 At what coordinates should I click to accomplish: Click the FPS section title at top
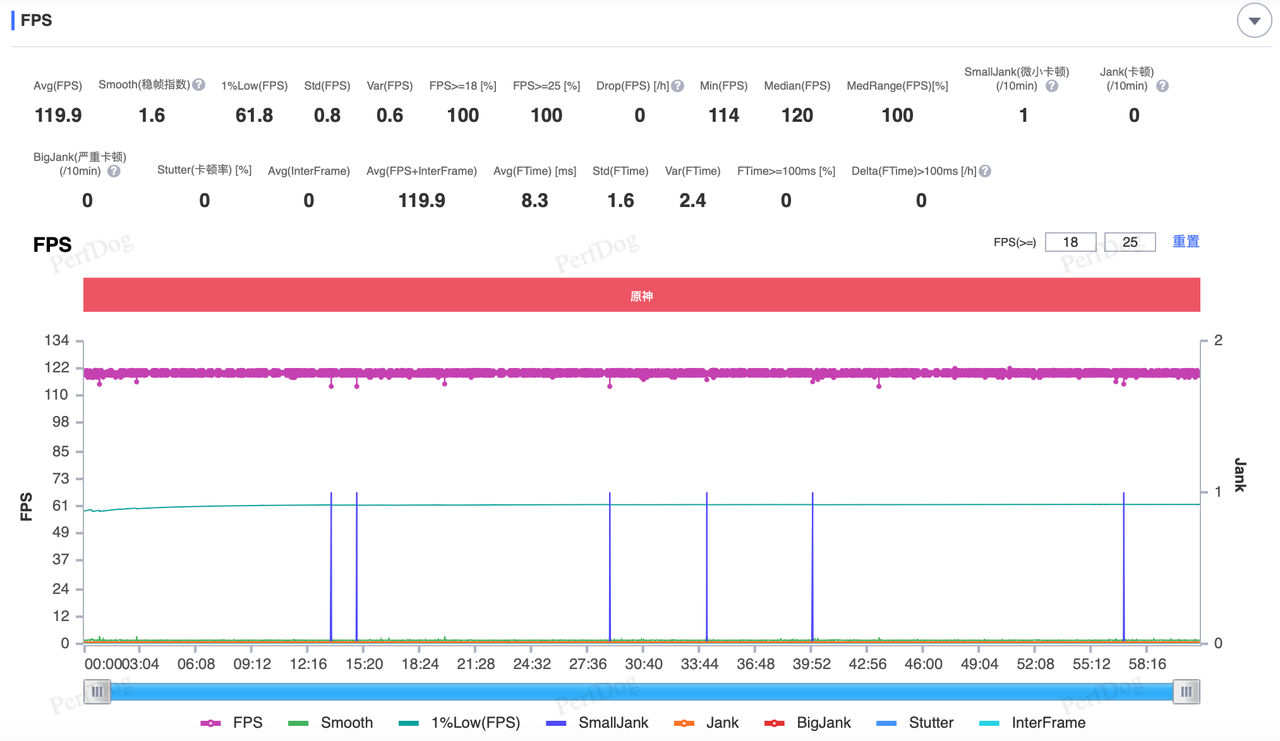coord(36,20)
